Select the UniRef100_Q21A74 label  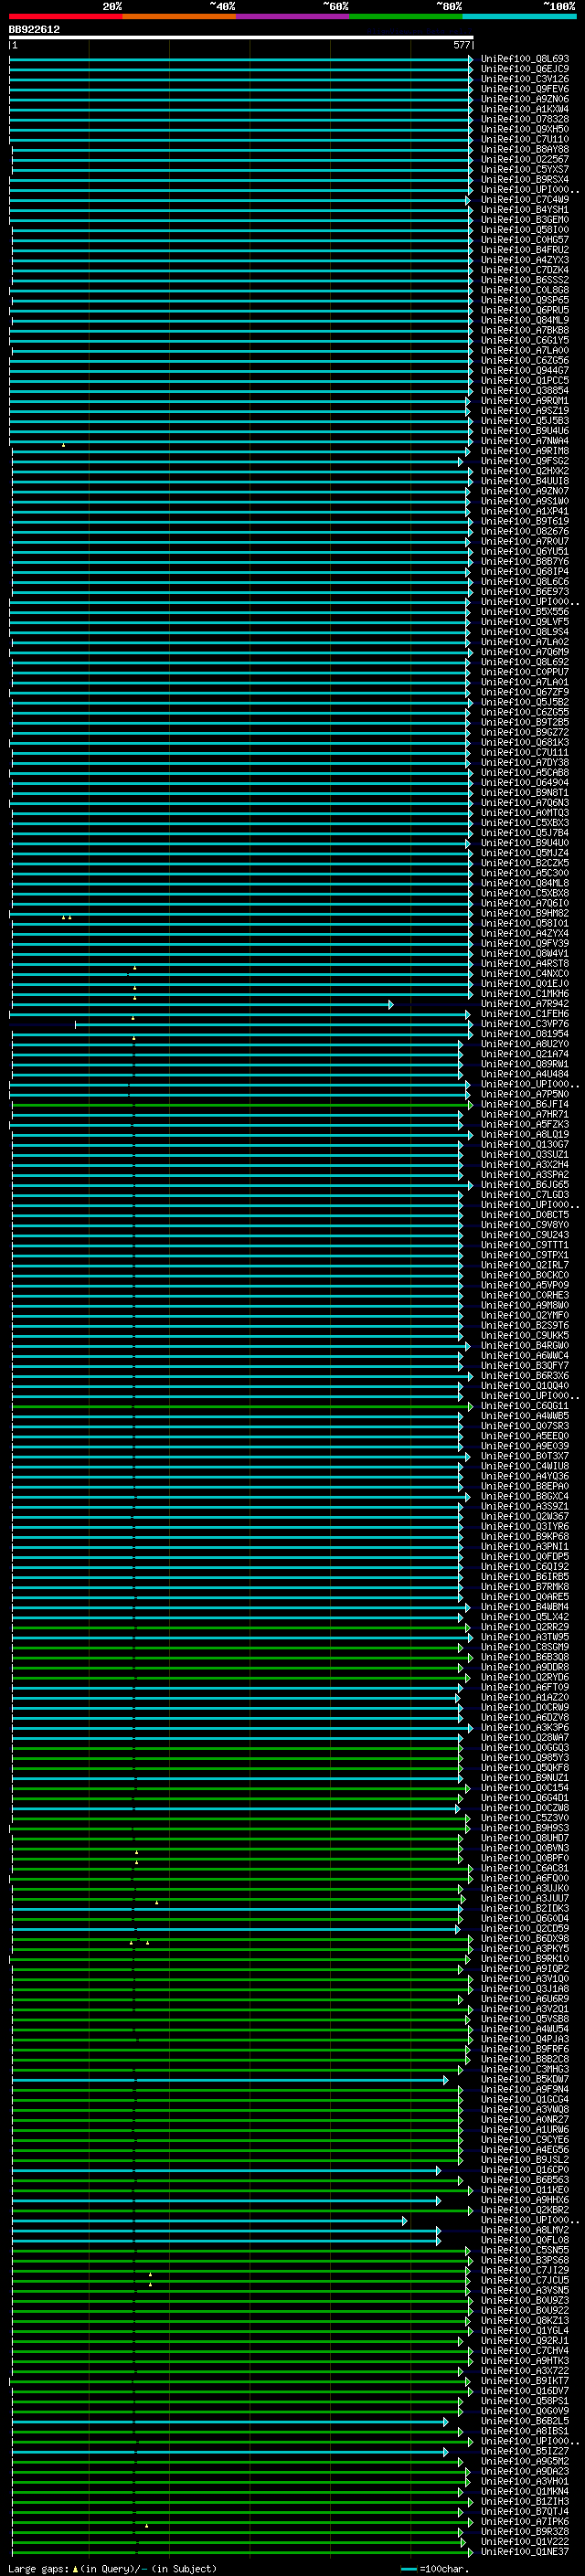coord(525,1054)
